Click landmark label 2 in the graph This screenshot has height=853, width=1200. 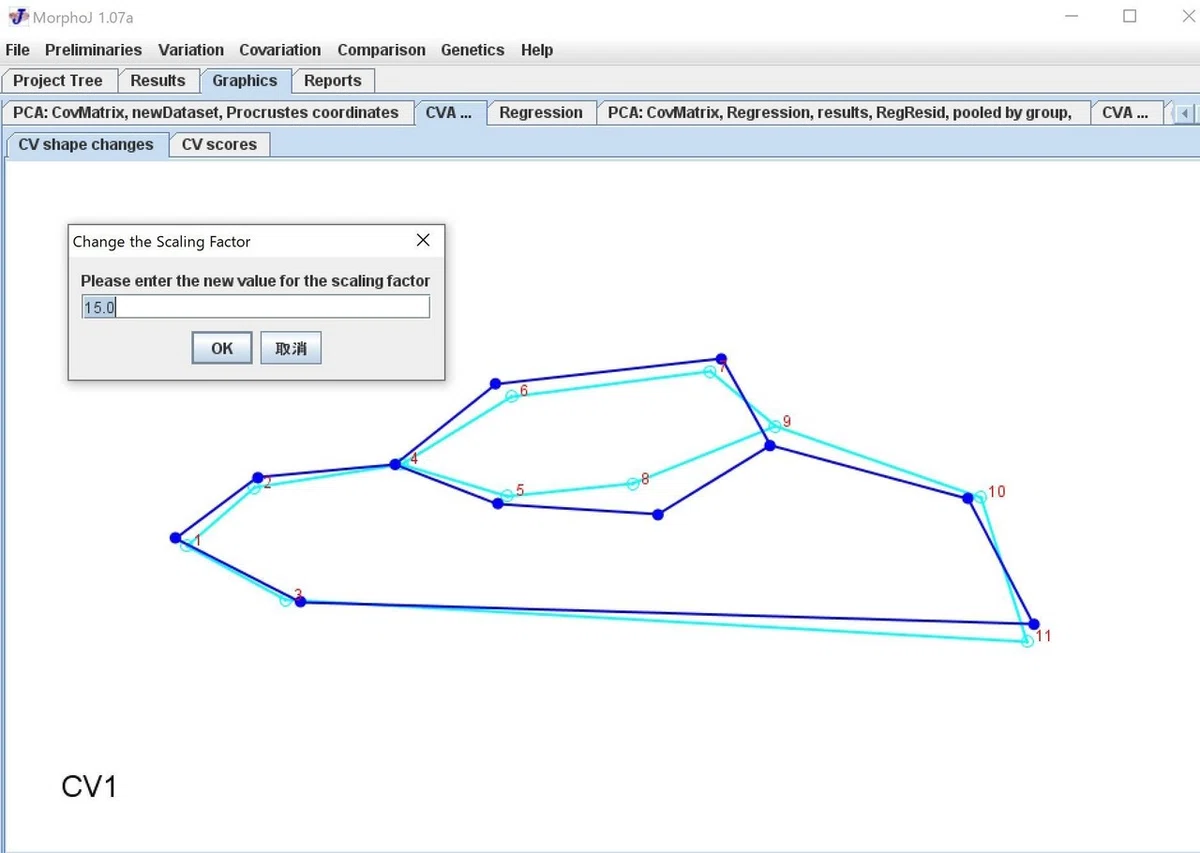tap(267, 483)
